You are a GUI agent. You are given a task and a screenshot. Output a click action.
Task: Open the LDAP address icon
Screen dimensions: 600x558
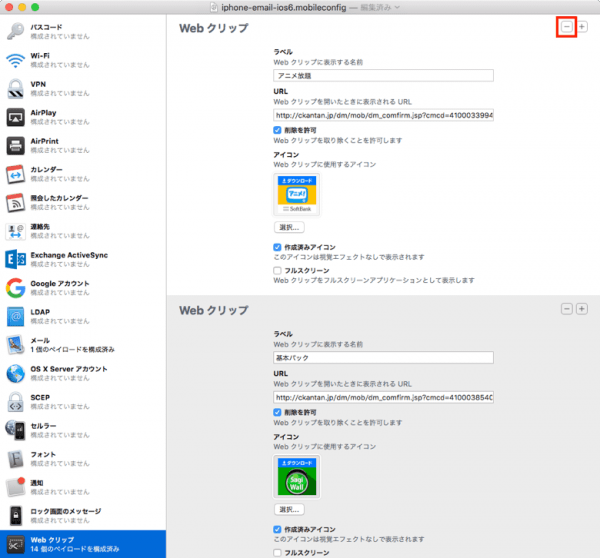point(15,317)
